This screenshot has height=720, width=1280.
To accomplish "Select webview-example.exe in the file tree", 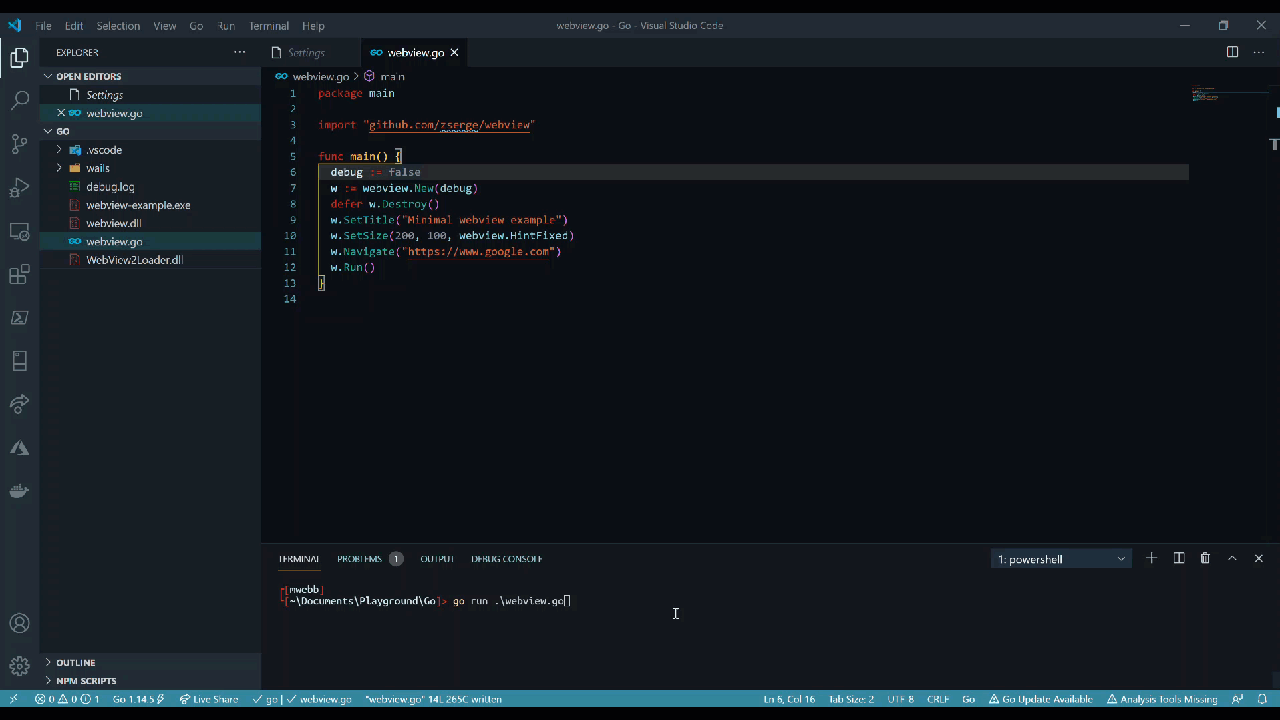I will click(x=150, y=205).
